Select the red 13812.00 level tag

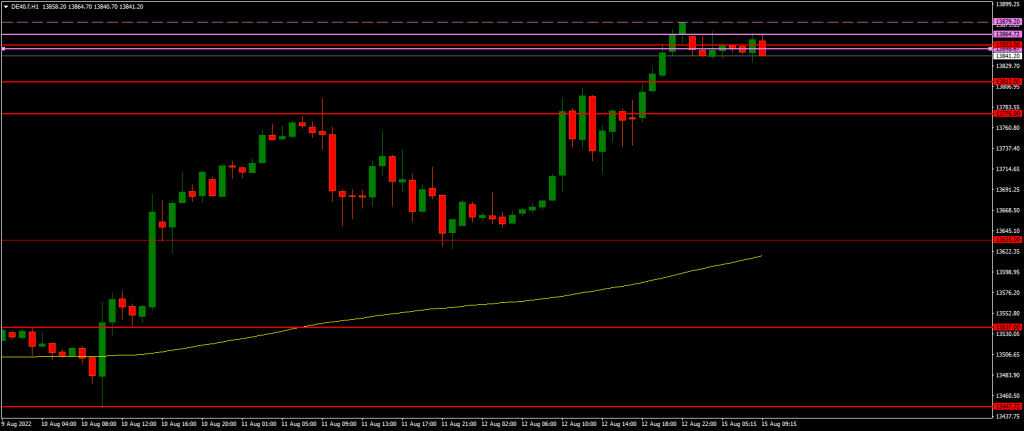click(x=1006, y=81)
